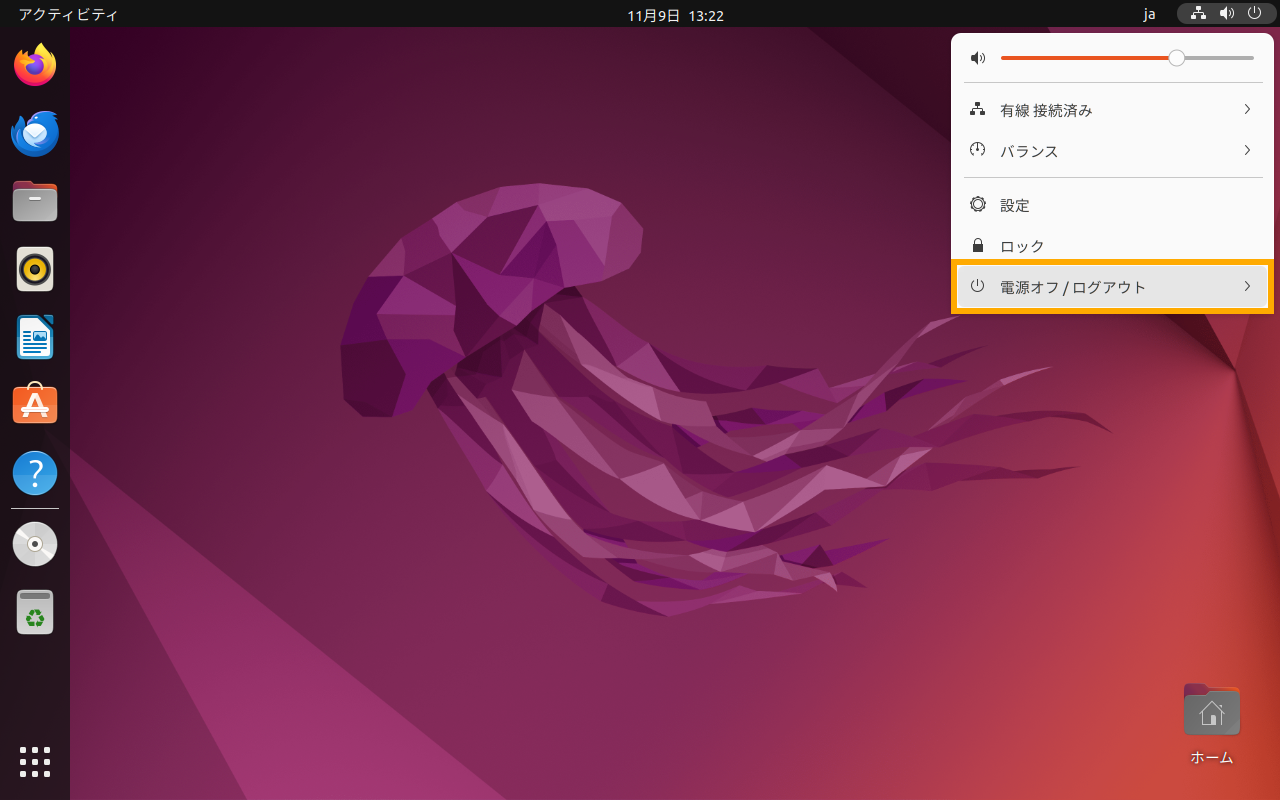
Task: Select バランス power mode entry
Action: (x=1112, y=151)
